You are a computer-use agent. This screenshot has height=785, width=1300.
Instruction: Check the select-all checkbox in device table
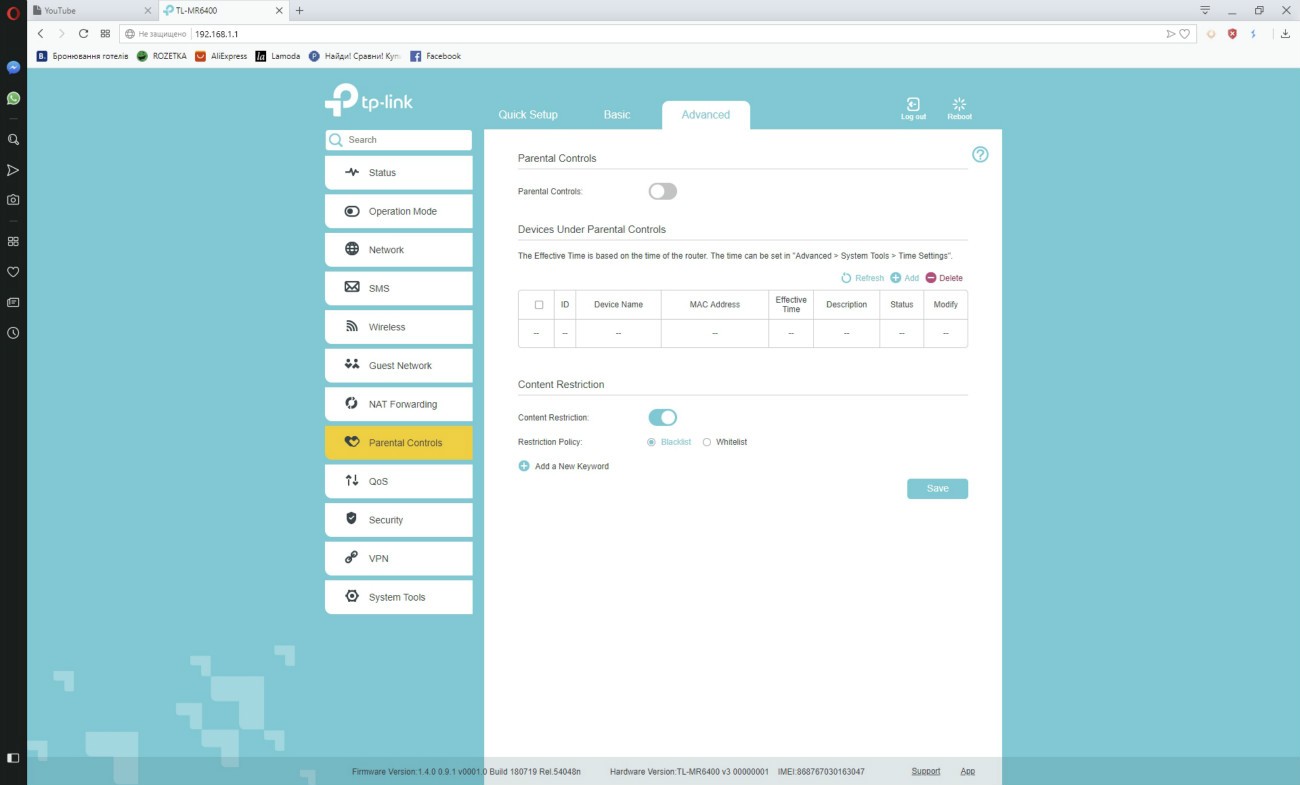(x=539, y=305)
